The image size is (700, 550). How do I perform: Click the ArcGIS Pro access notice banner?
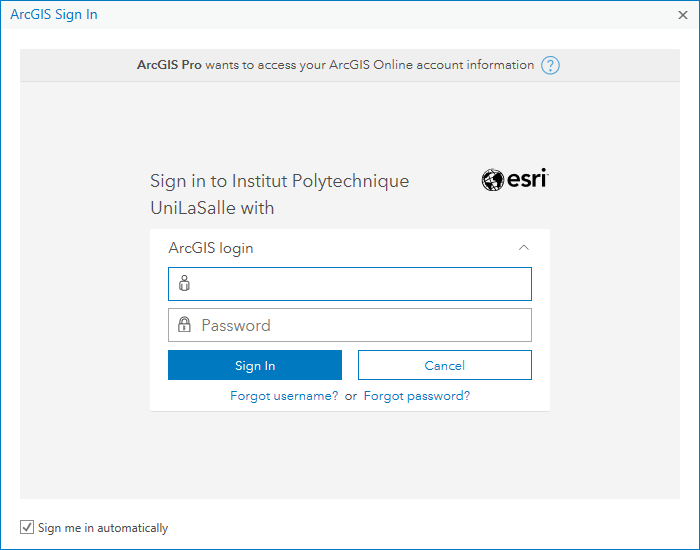click(x=350, y=65)
